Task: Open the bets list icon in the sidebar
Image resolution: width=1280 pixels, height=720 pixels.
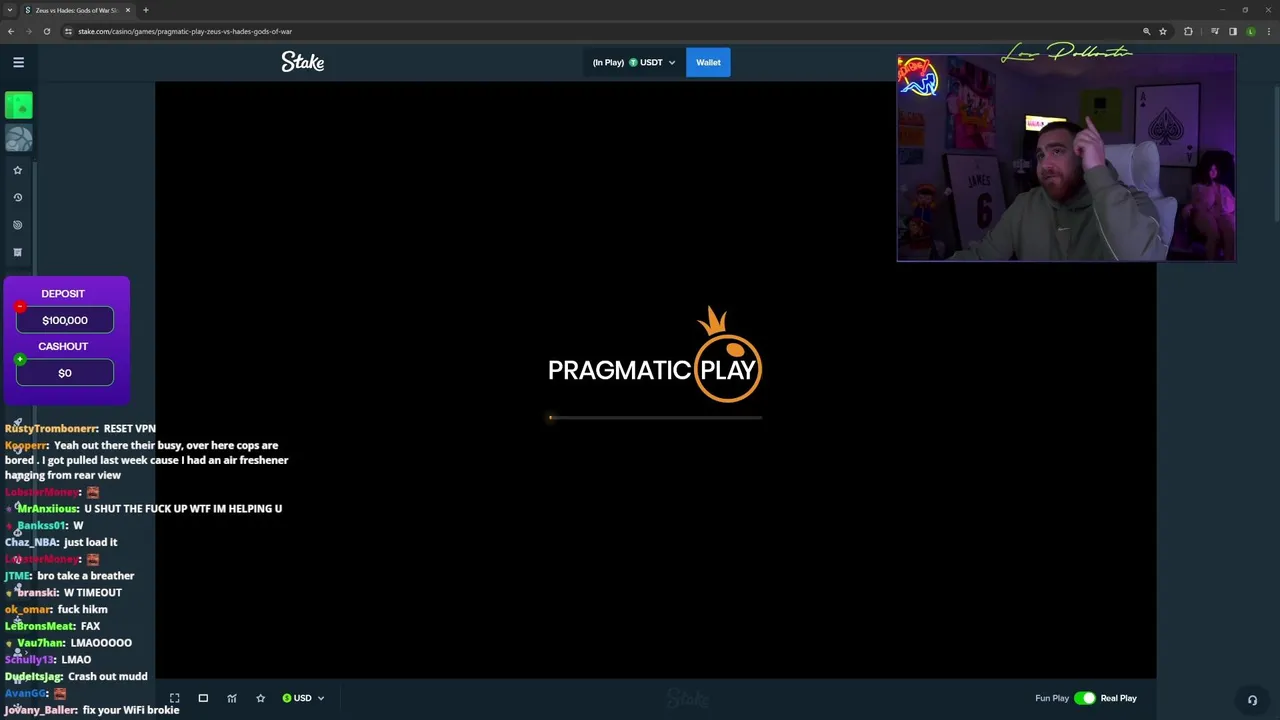Action: [17, 252]
